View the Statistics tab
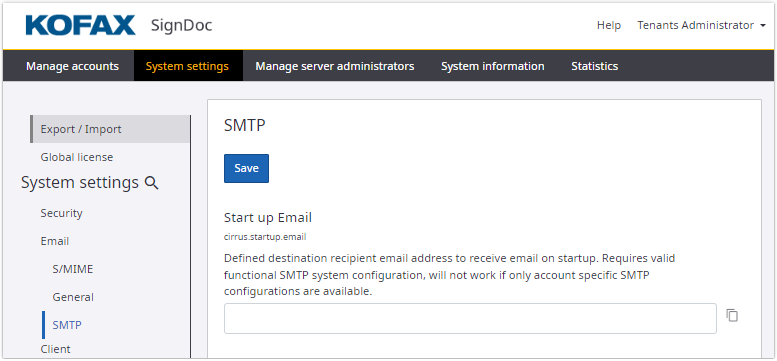Viewport: 777px width, 361px height. [x=595, y=66]
